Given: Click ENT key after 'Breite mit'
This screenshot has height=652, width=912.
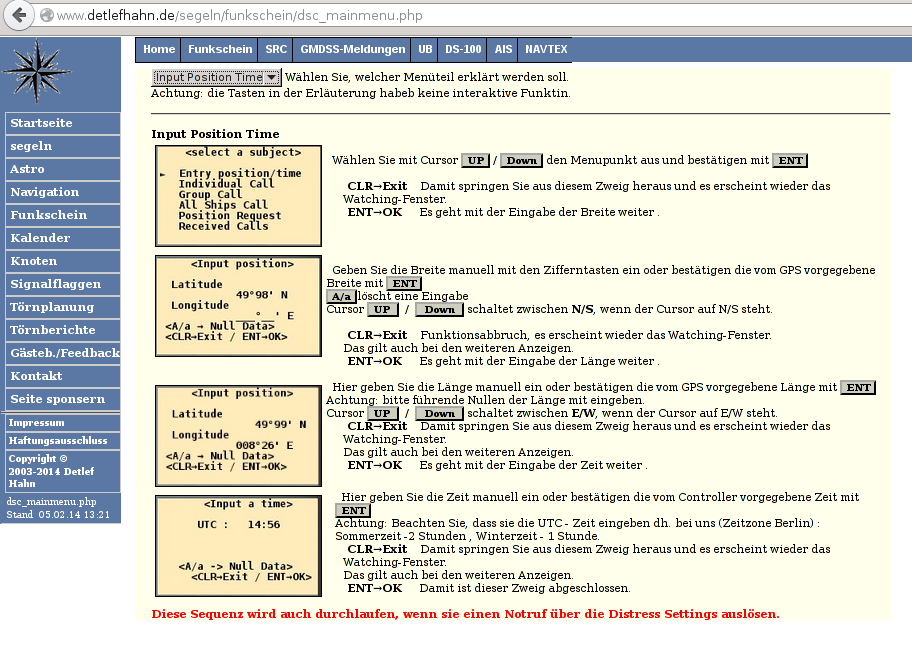Looking at the screenshot, I should [x=405, y=284].
